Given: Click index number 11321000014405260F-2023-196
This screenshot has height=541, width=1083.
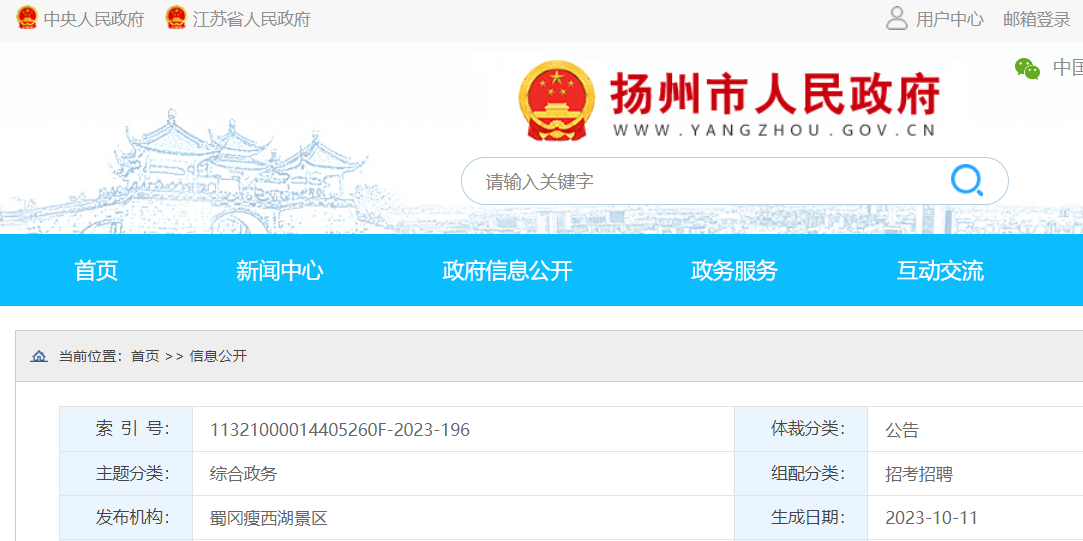Looking at the screenshot, I should coord(340,430).
